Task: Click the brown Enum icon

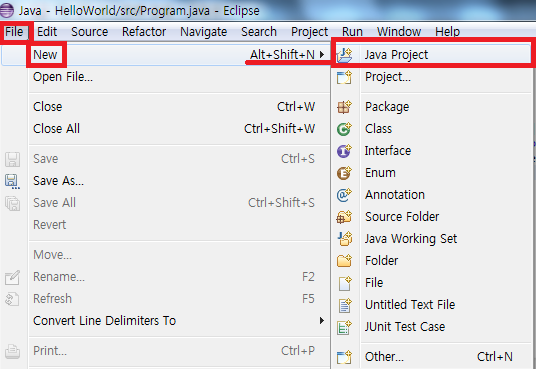Action: tap(344, 173)
